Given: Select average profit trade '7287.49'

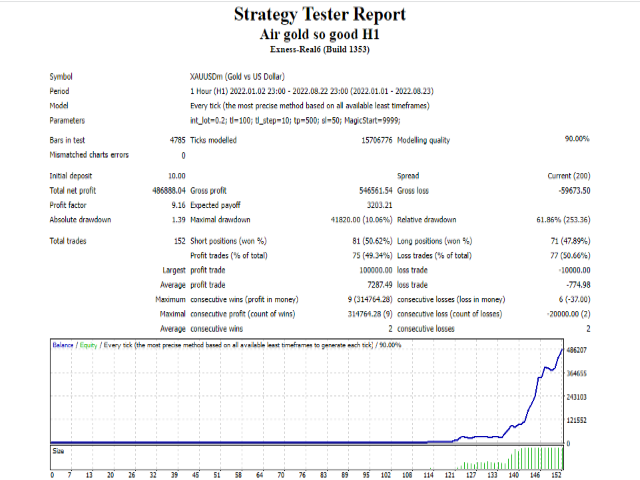Looking at the screenshot, I should point(380,285).
